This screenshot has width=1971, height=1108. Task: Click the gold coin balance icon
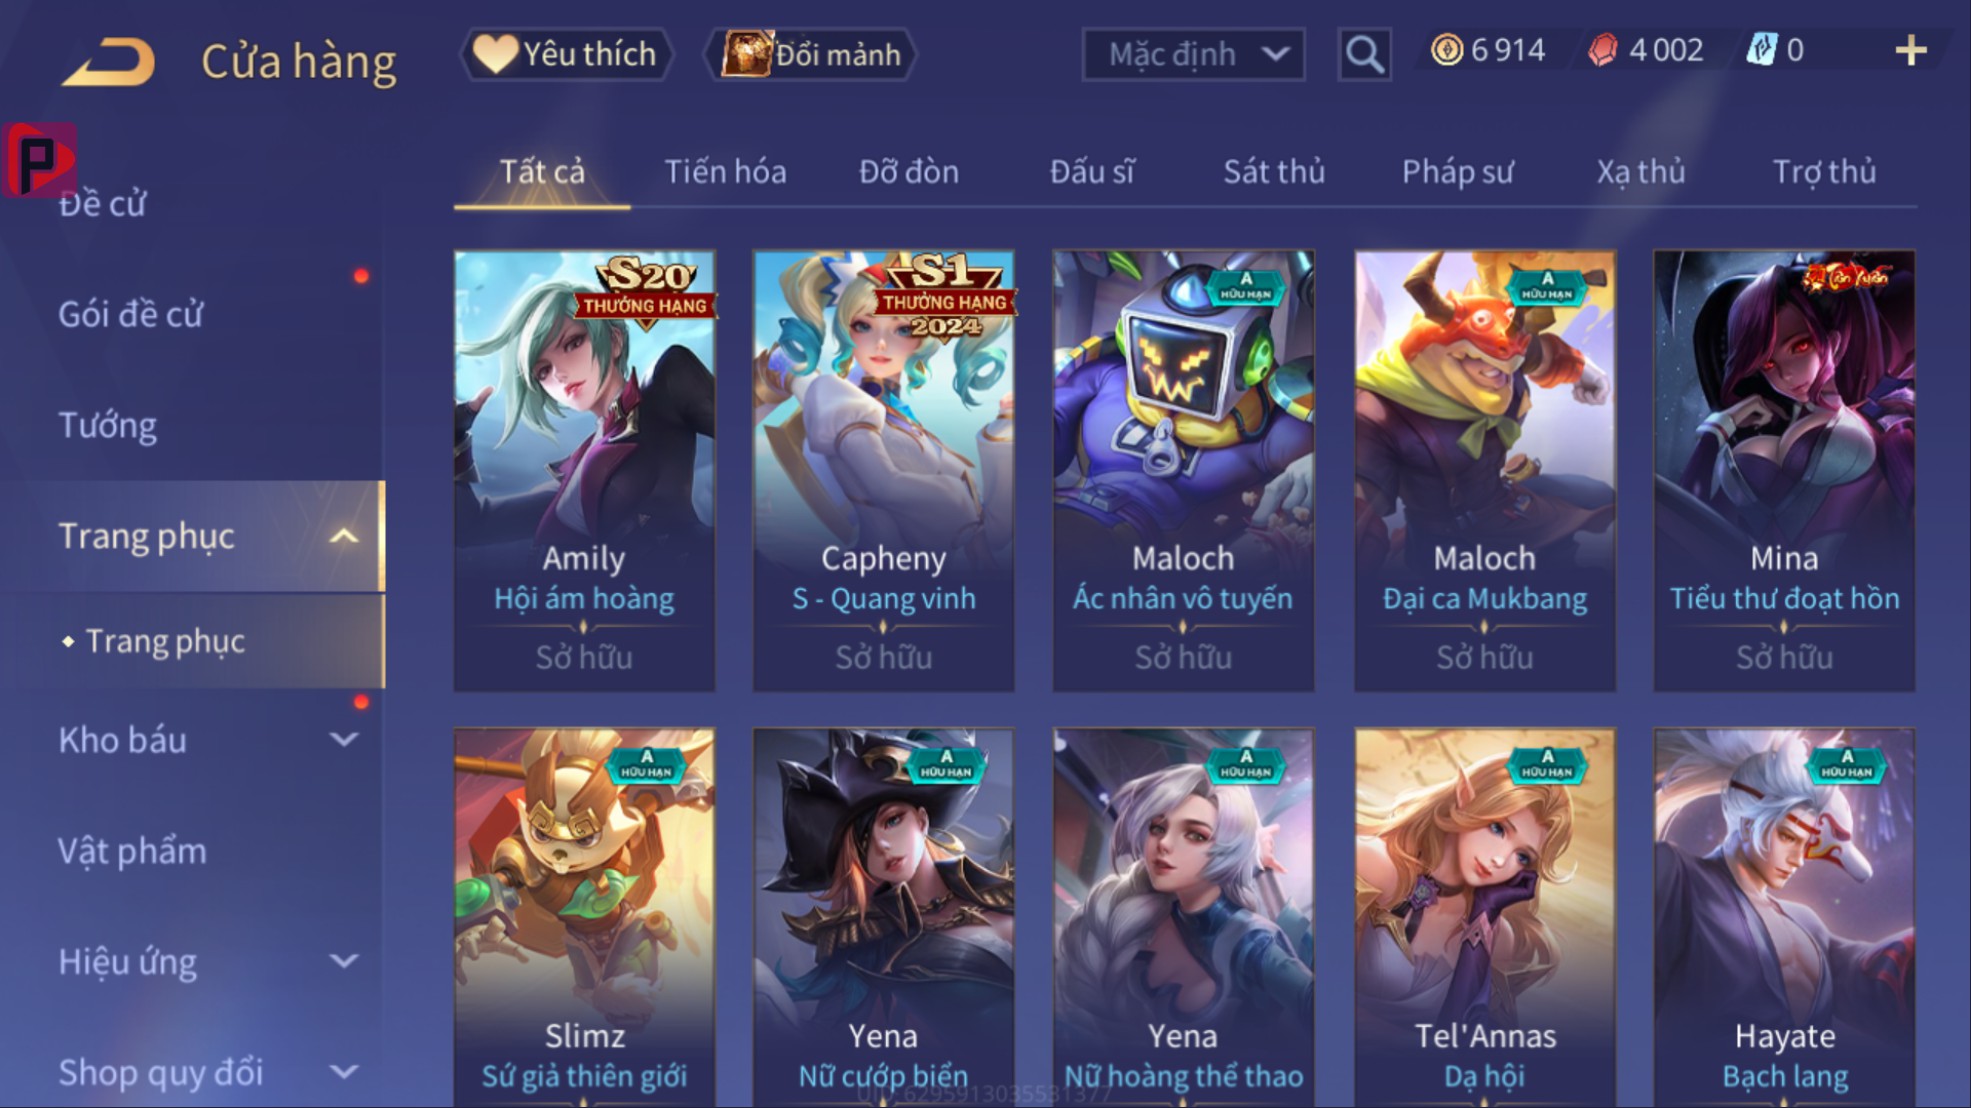(x=1446, y=49)
